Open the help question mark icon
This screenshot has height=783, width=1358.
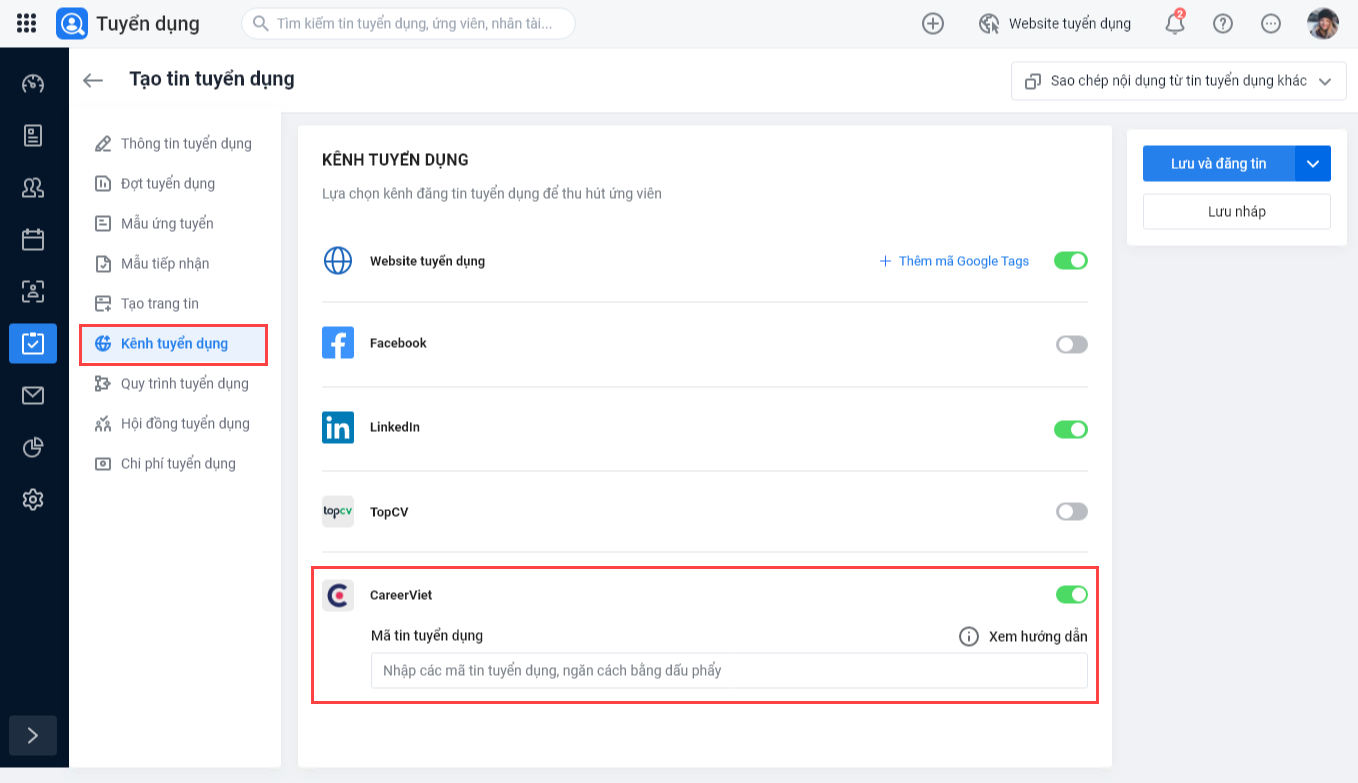[x=1223, y=23]
